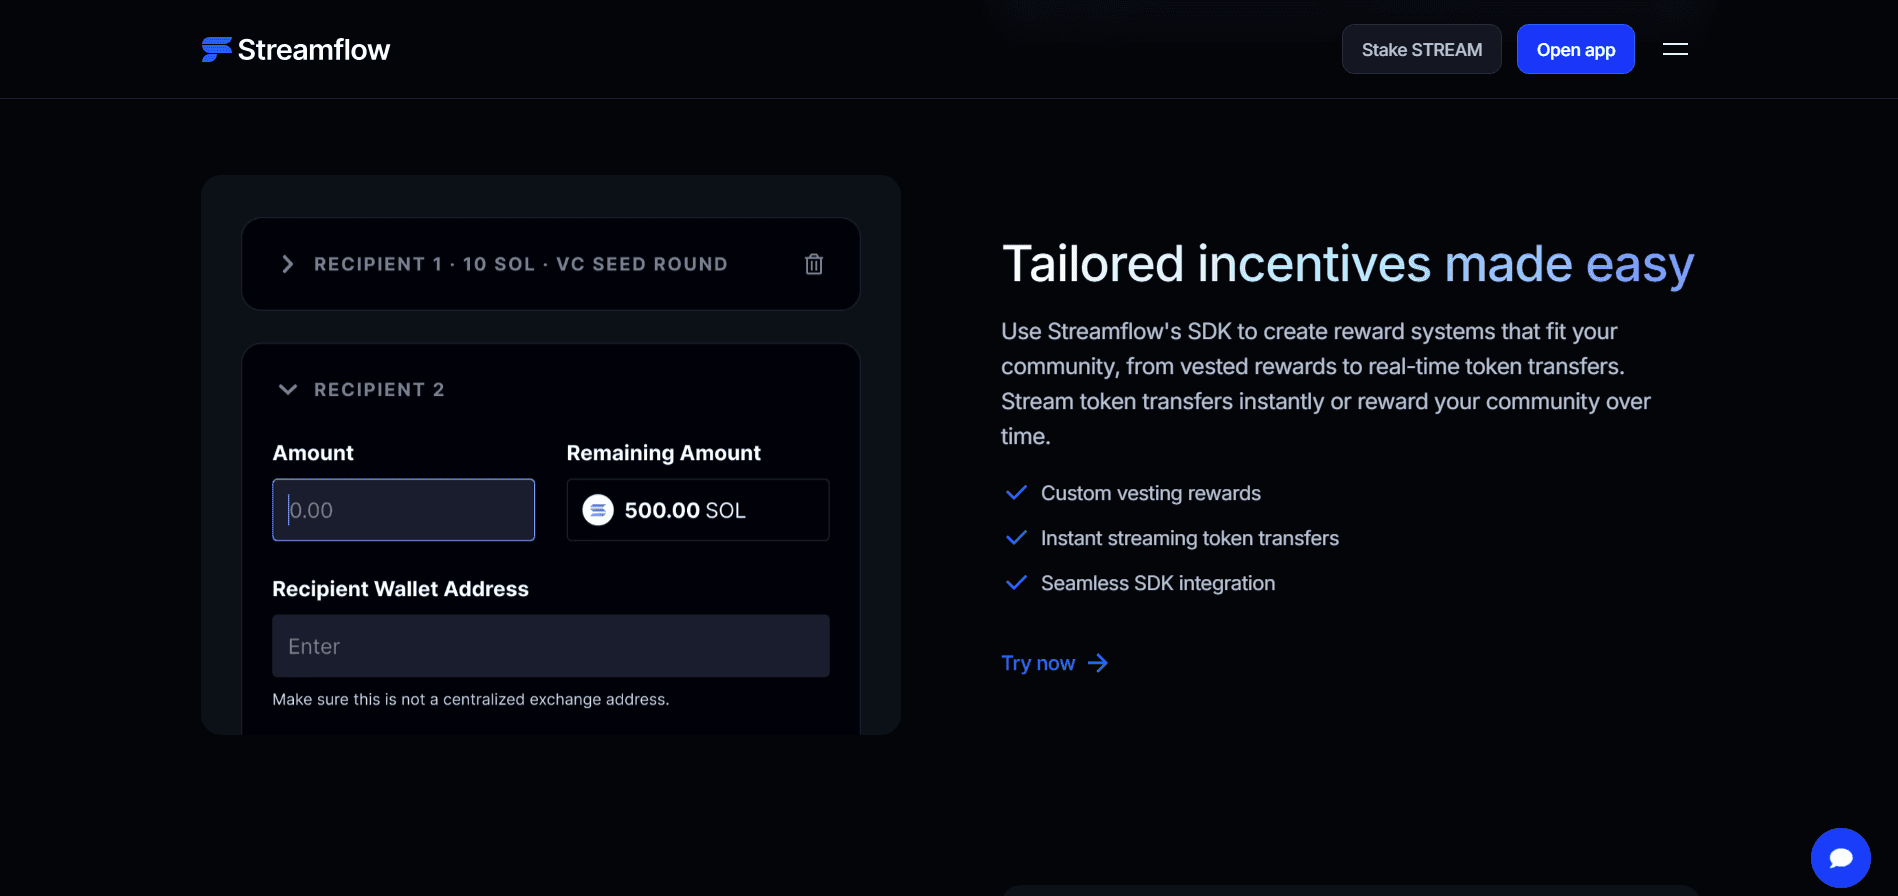
Task: Click the paragraph about Streamflow's SDK
Action: pos(1326,384)
